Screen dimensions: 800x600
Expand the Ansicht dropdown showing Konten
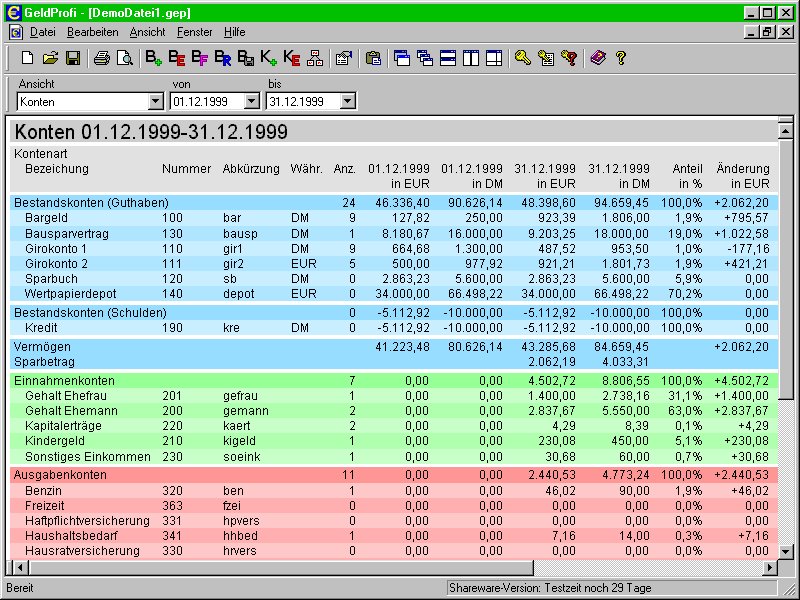(156, 102)
